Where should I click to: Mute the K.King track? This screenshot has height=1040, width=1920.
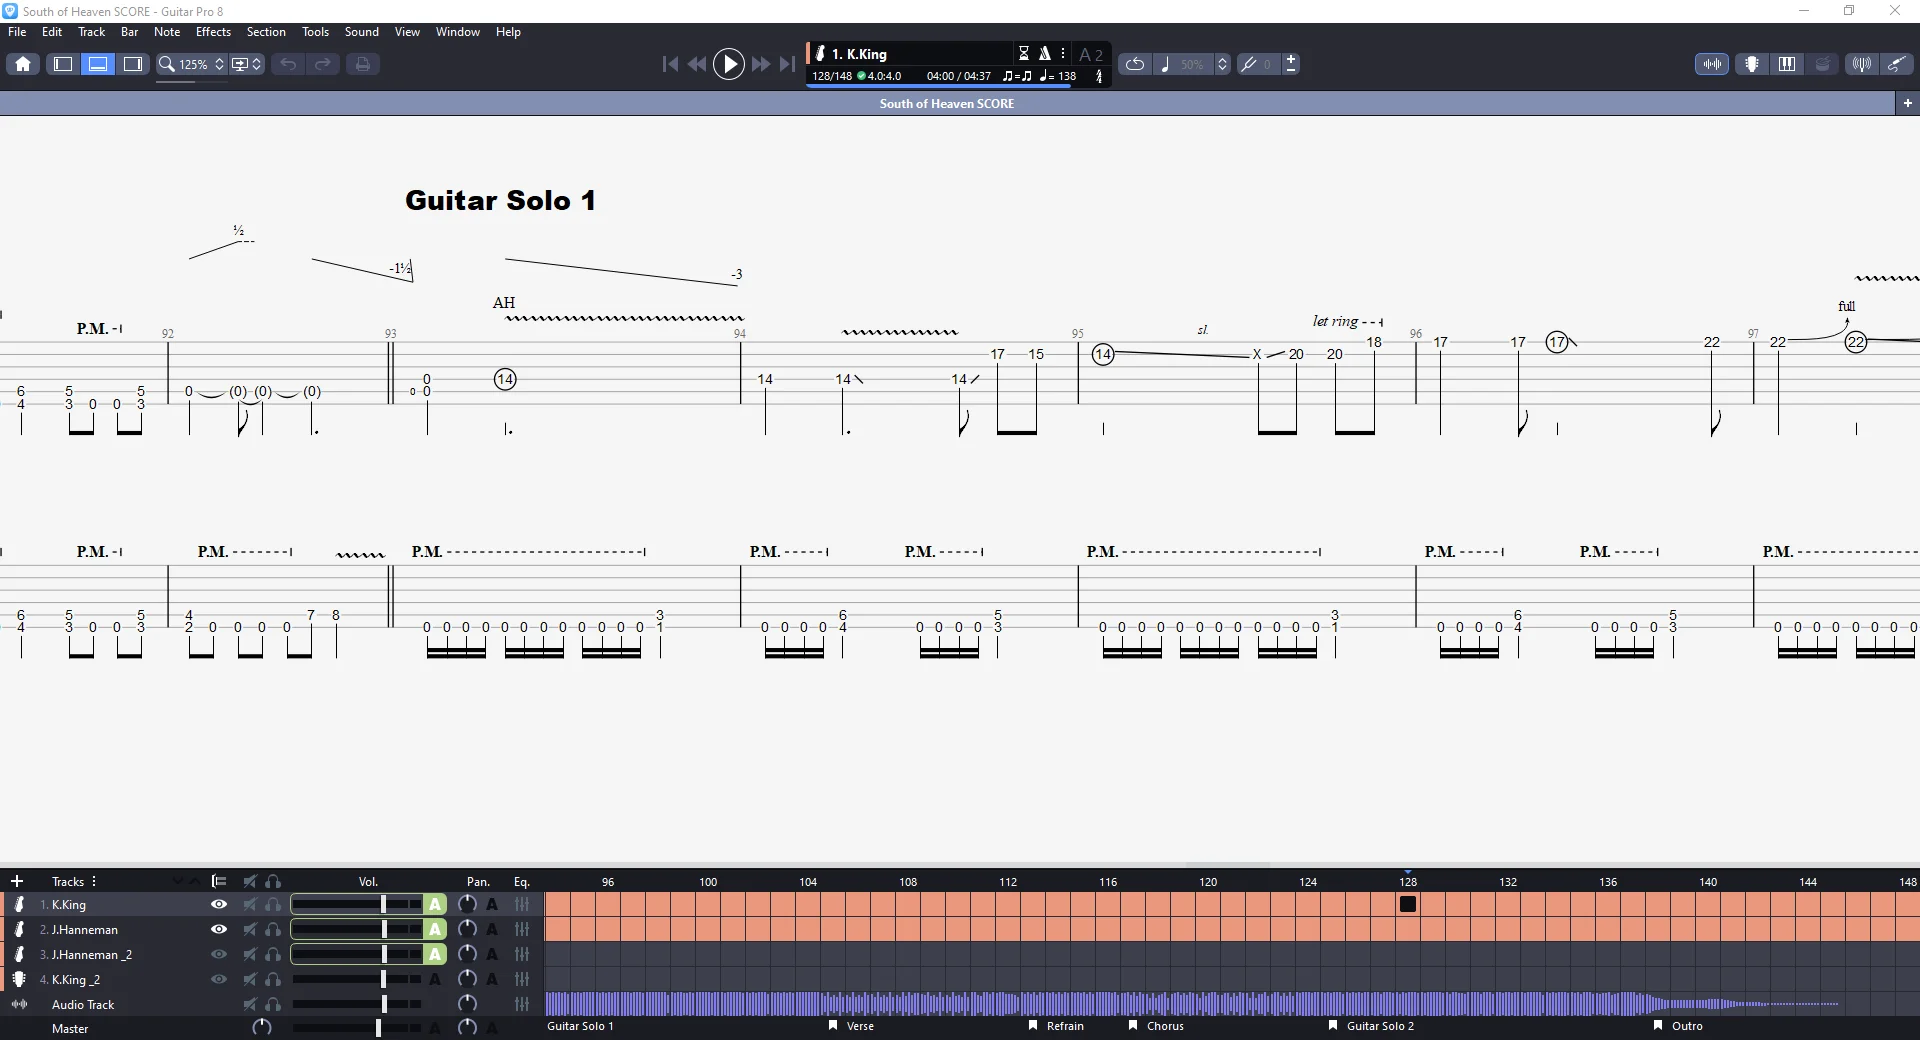point(250,904)
